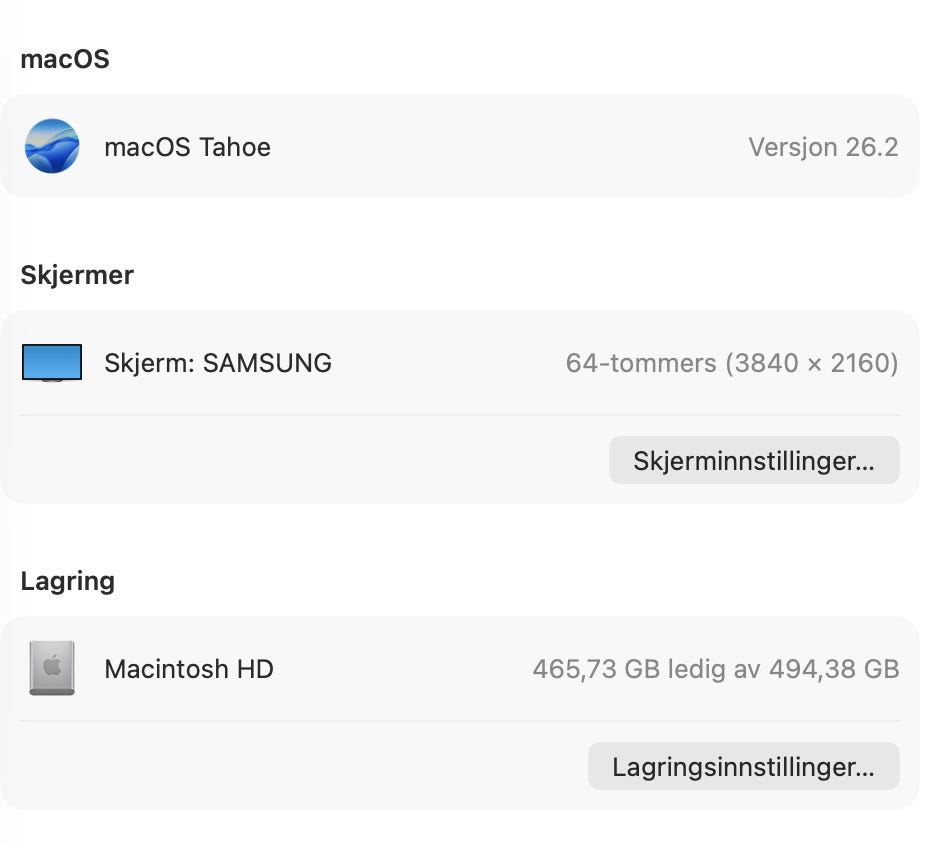Click the divider line under the SAMSUNG row

[x=460, y=415]
